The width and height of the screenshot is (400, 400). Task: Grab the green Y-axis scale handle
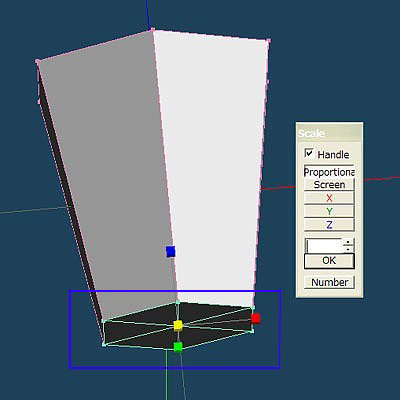pyautogui.click(x=178, y=347)
